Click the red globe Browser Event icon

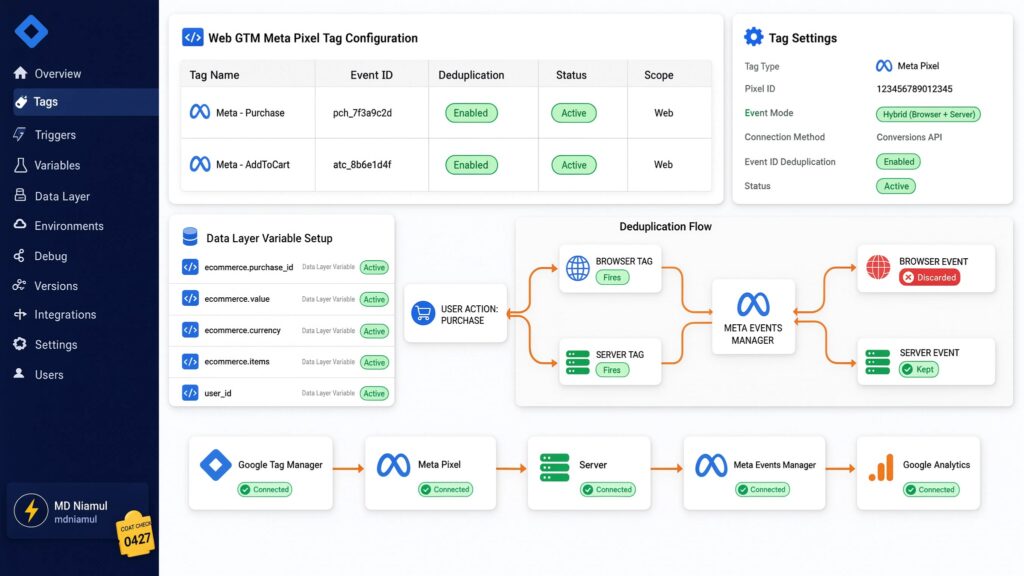tap(878, 267)
